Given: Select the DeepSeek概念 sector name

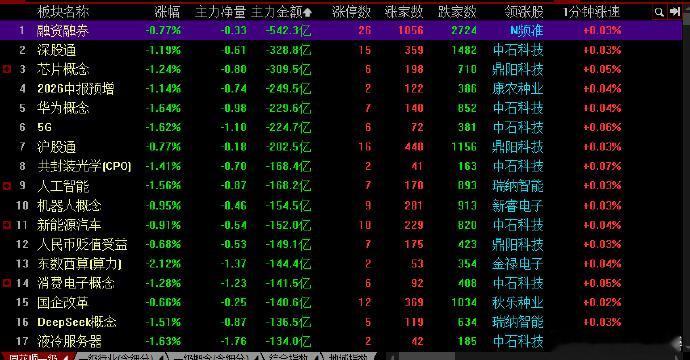Looking at the screenshot, I should [77, 322].
